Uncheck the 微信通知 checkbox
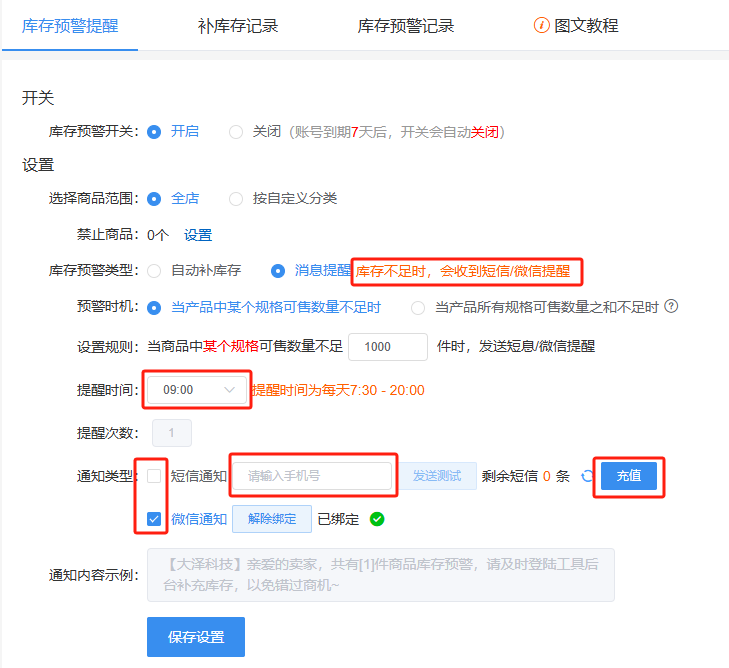Screen dimensions: 729x668 (154, 519)
